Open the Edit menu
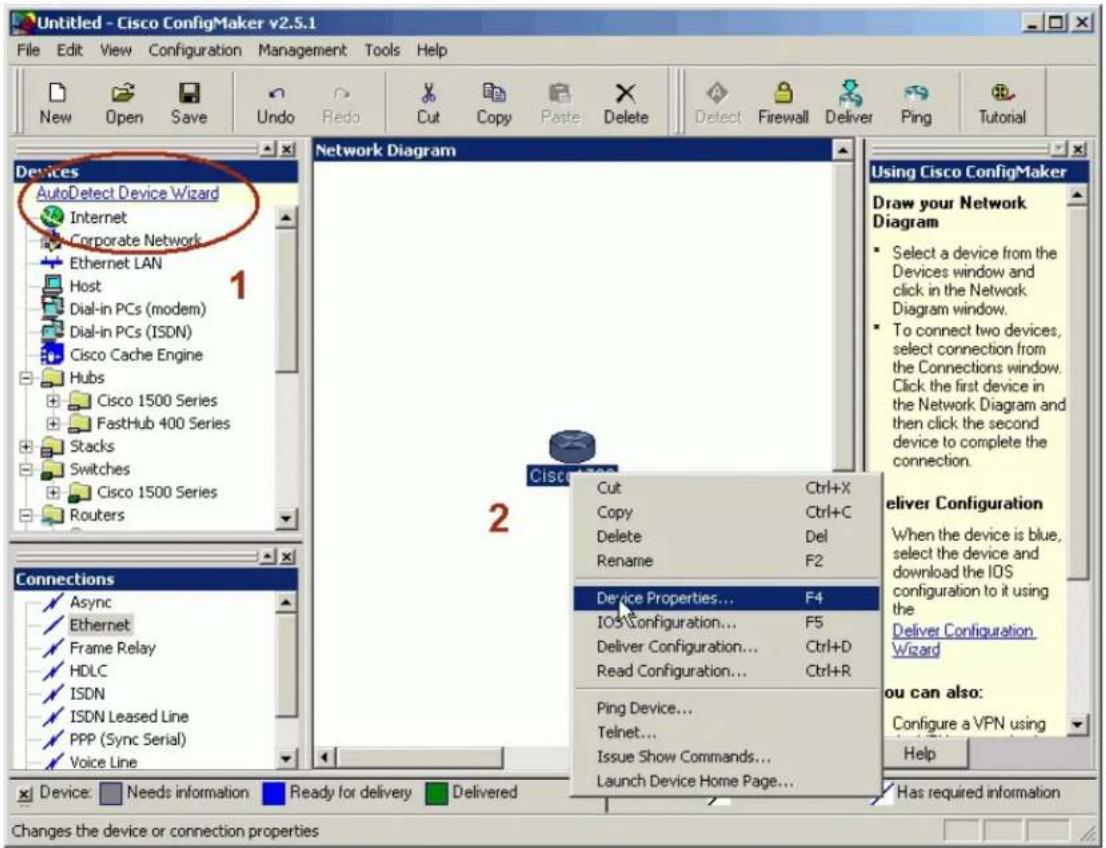The image size is (1106, 848). tap(69, 50)
